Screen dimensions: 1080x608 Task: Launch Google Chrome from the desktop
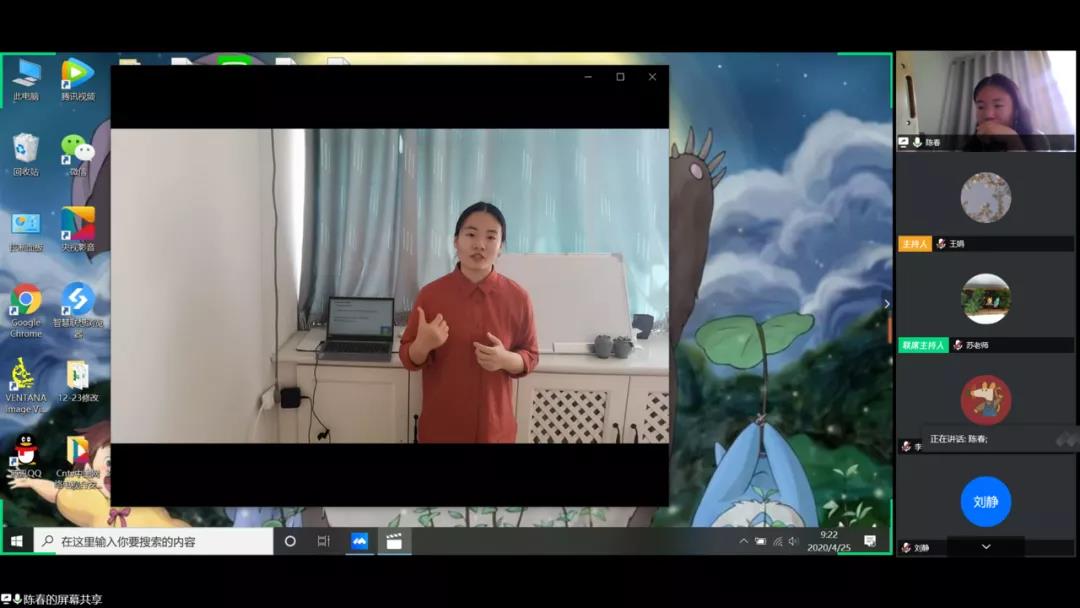coord(26,301)
